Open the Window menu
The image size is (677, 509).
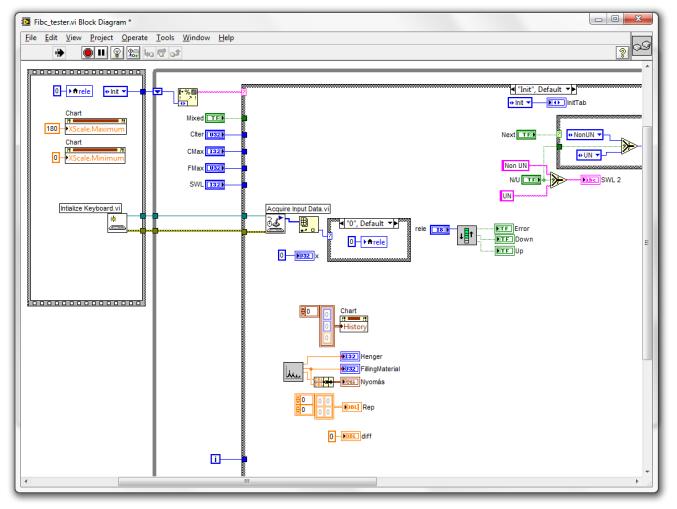196,38
